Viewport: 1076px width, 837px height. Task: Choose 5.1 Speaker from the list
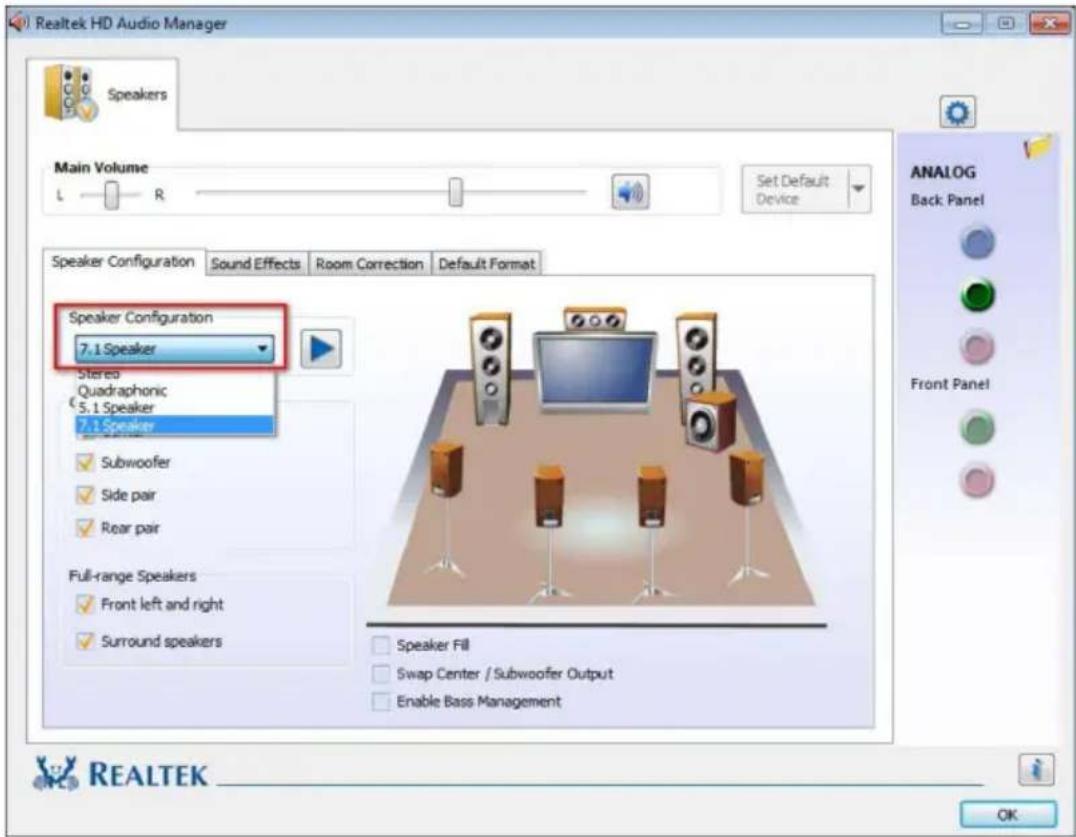click(175, 408)
